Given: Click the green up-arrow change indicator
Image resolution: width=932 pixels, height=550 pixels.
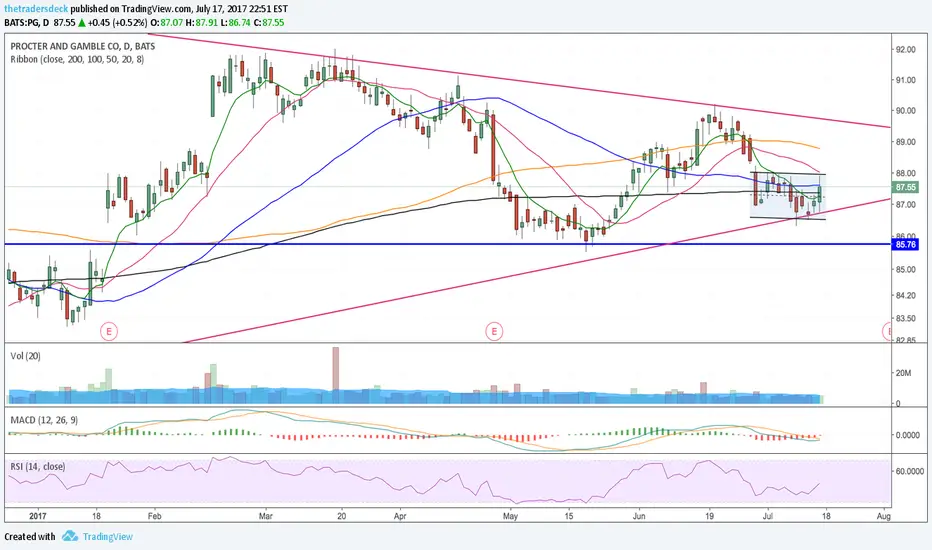Looking at the screenshot, I should (x=81, y=23).
